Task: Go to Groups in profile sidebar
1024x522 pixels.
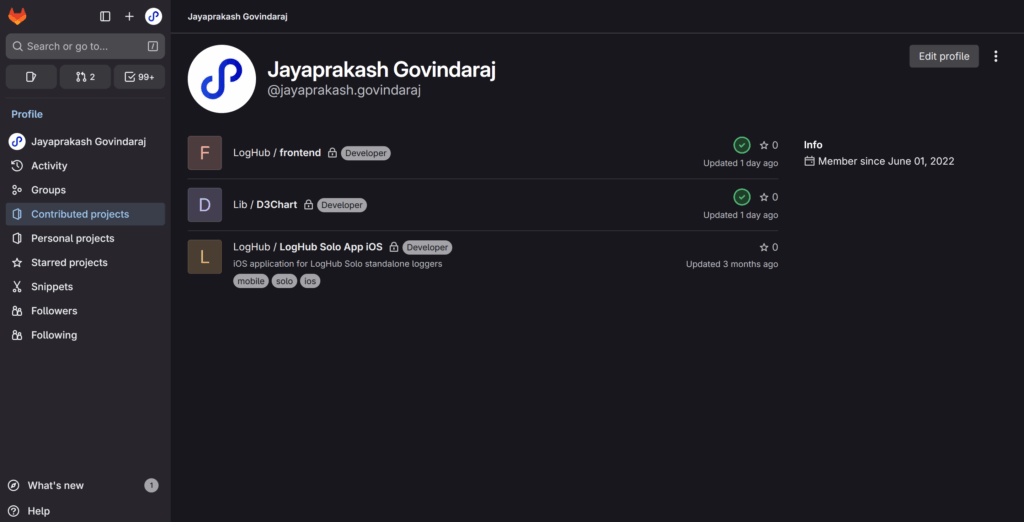Action: [48, 190]
